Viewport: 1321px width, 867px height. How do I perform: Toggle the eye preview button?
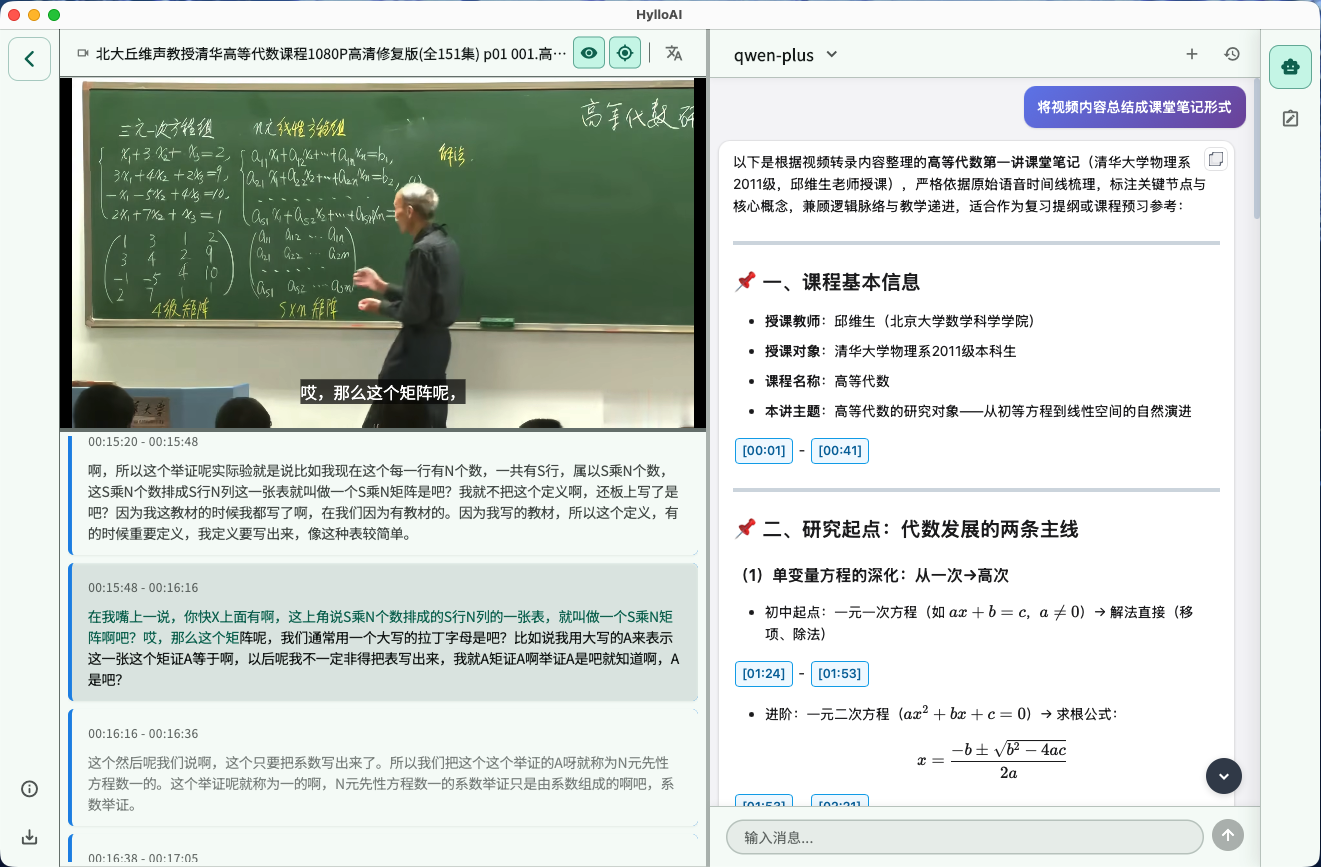[589, 53]
